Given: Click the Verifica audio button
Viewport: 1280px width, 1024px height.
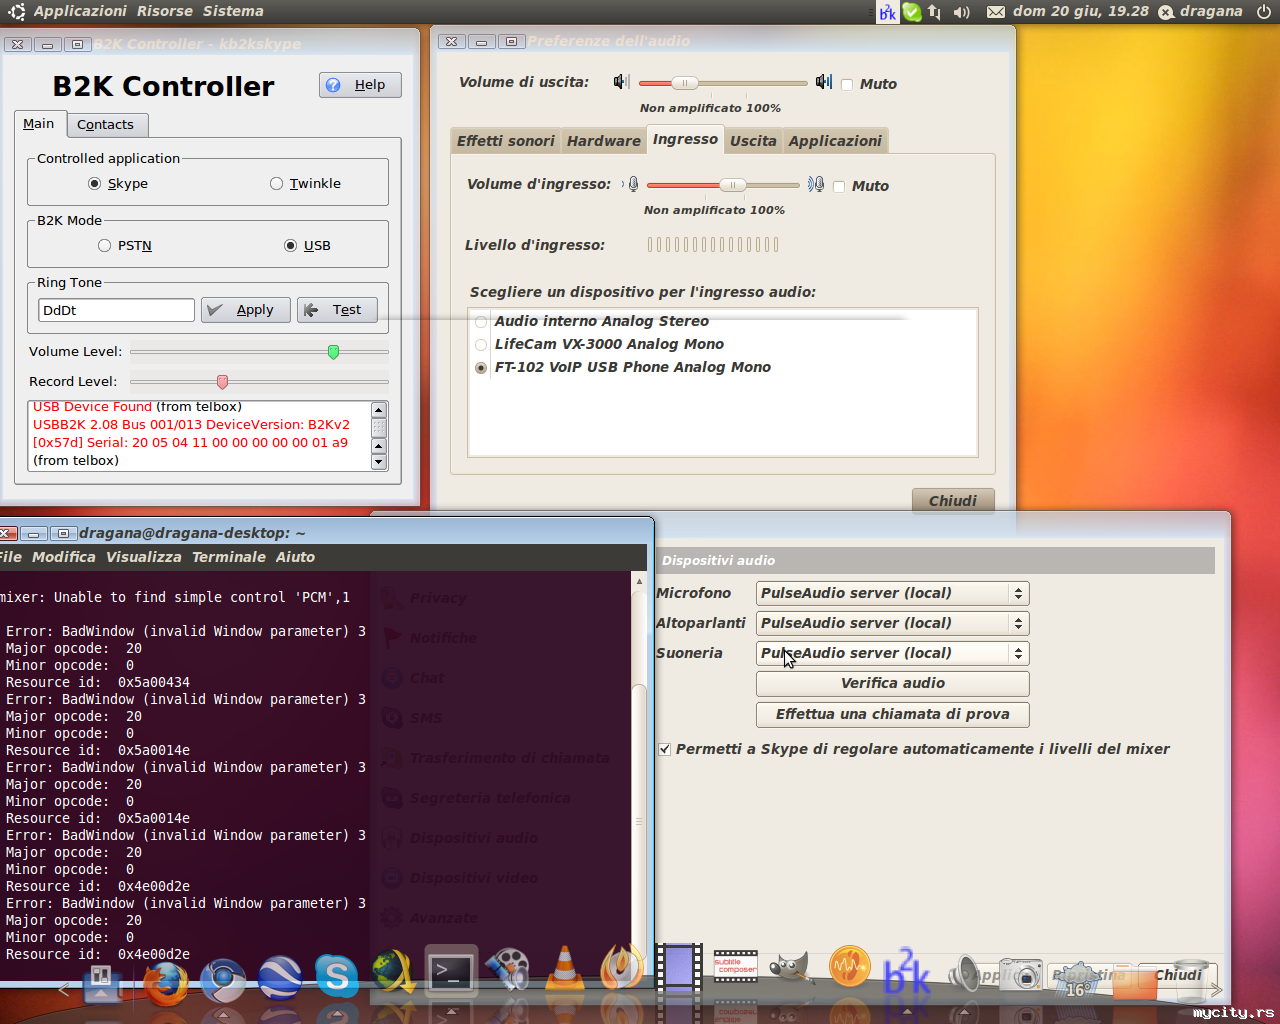Looking at the screenshot, I should coord(893,684).
